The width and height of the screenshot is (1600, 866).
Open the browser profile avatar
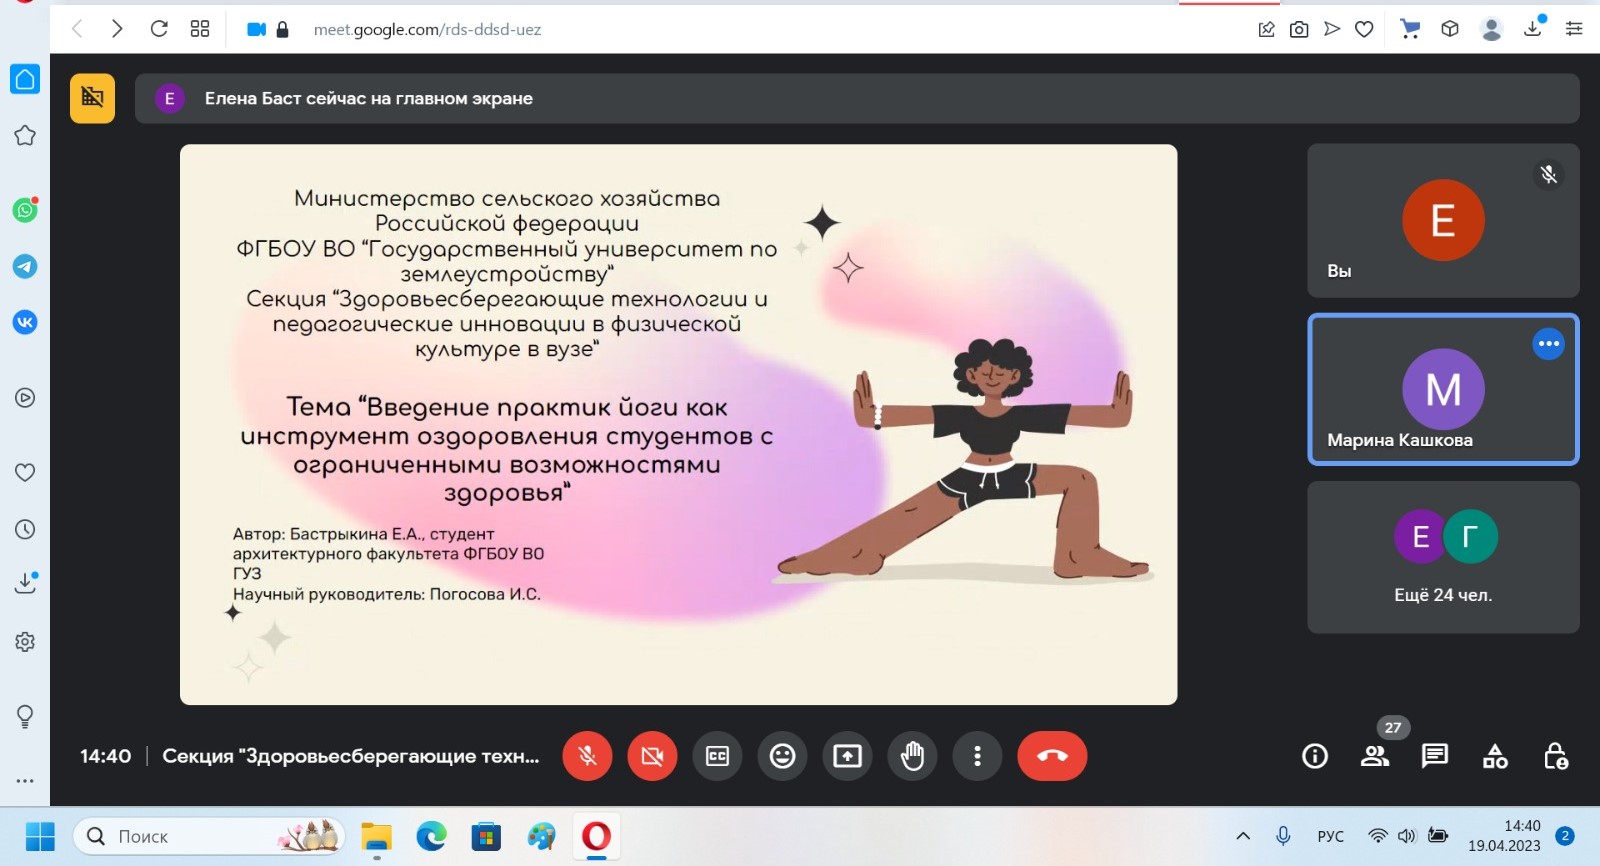(1491, 29)
